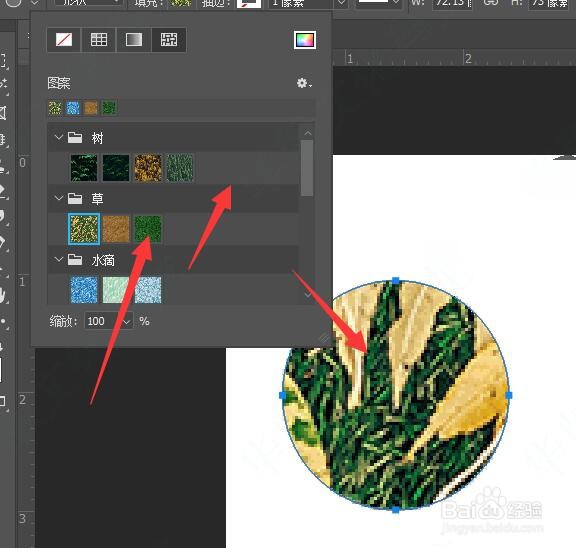The height and width of the screenshot is (548, 576).
Task: Collapse the 水滴 pattern group
Action: (x=58, y=259)
